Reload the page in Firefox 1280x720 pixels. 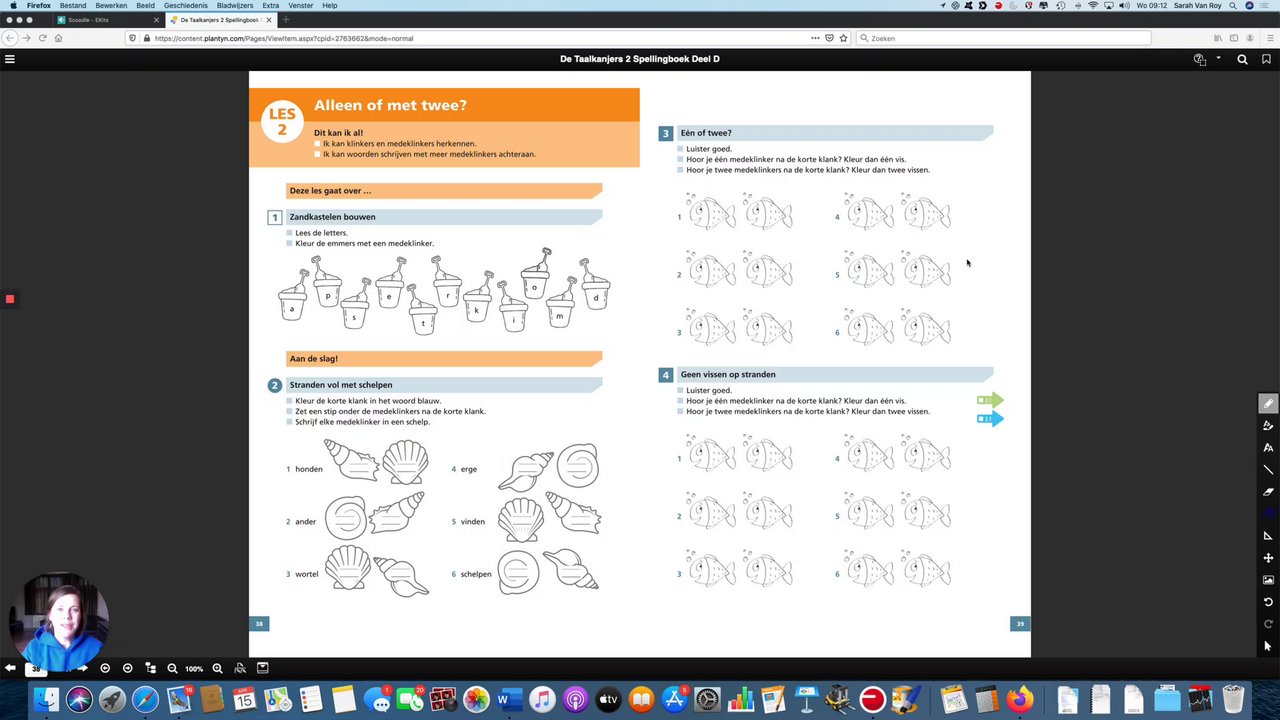coord(42,38)
